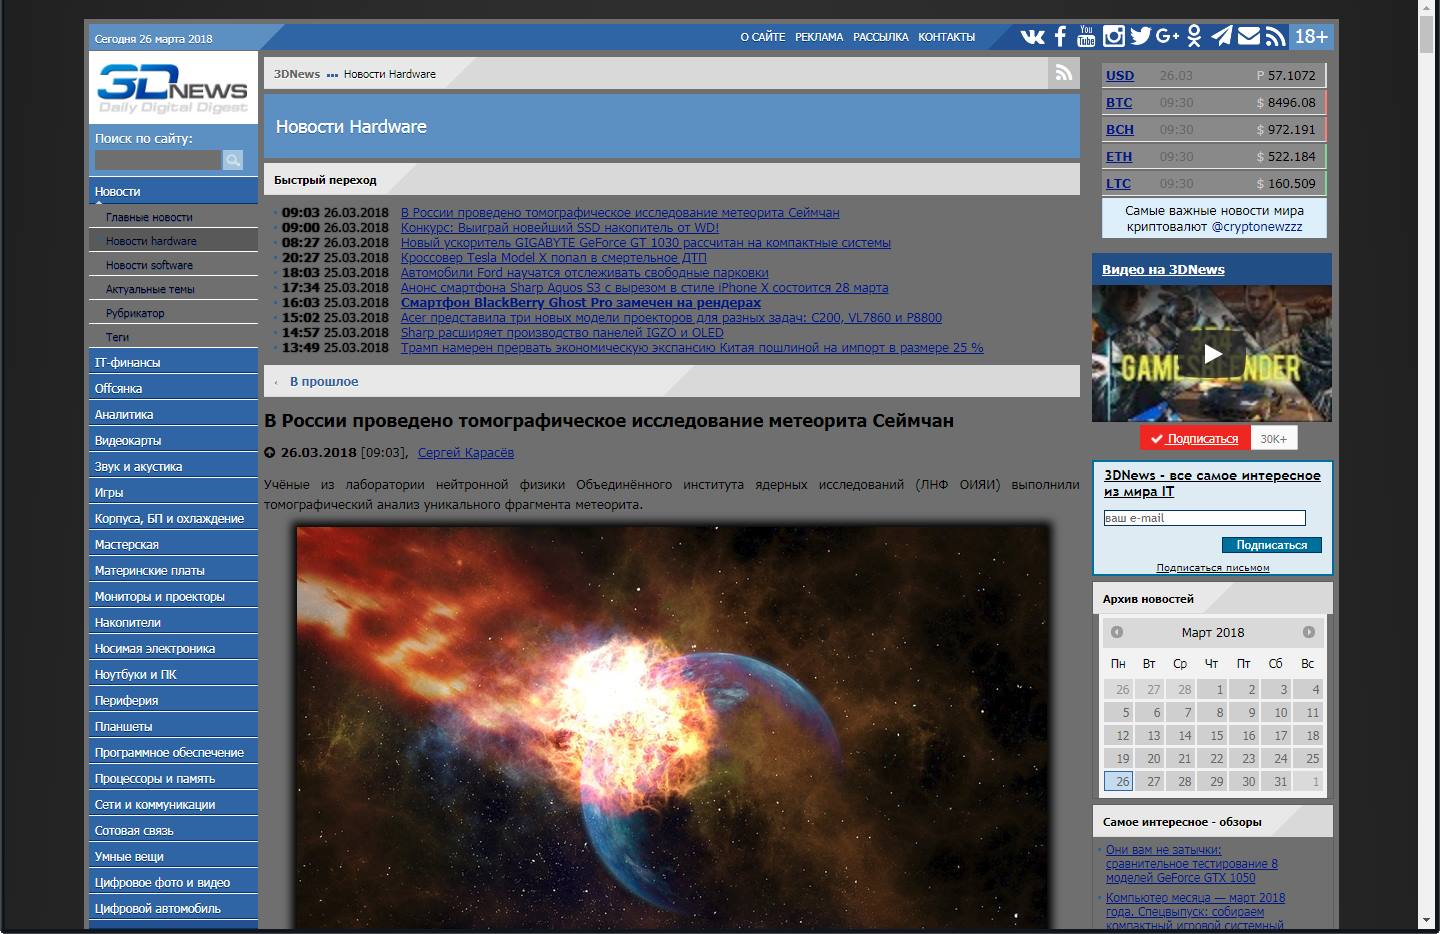Open the email envelope icon in header
Viewport: 1440px width, 934px height.
[x=1247, y=36]
